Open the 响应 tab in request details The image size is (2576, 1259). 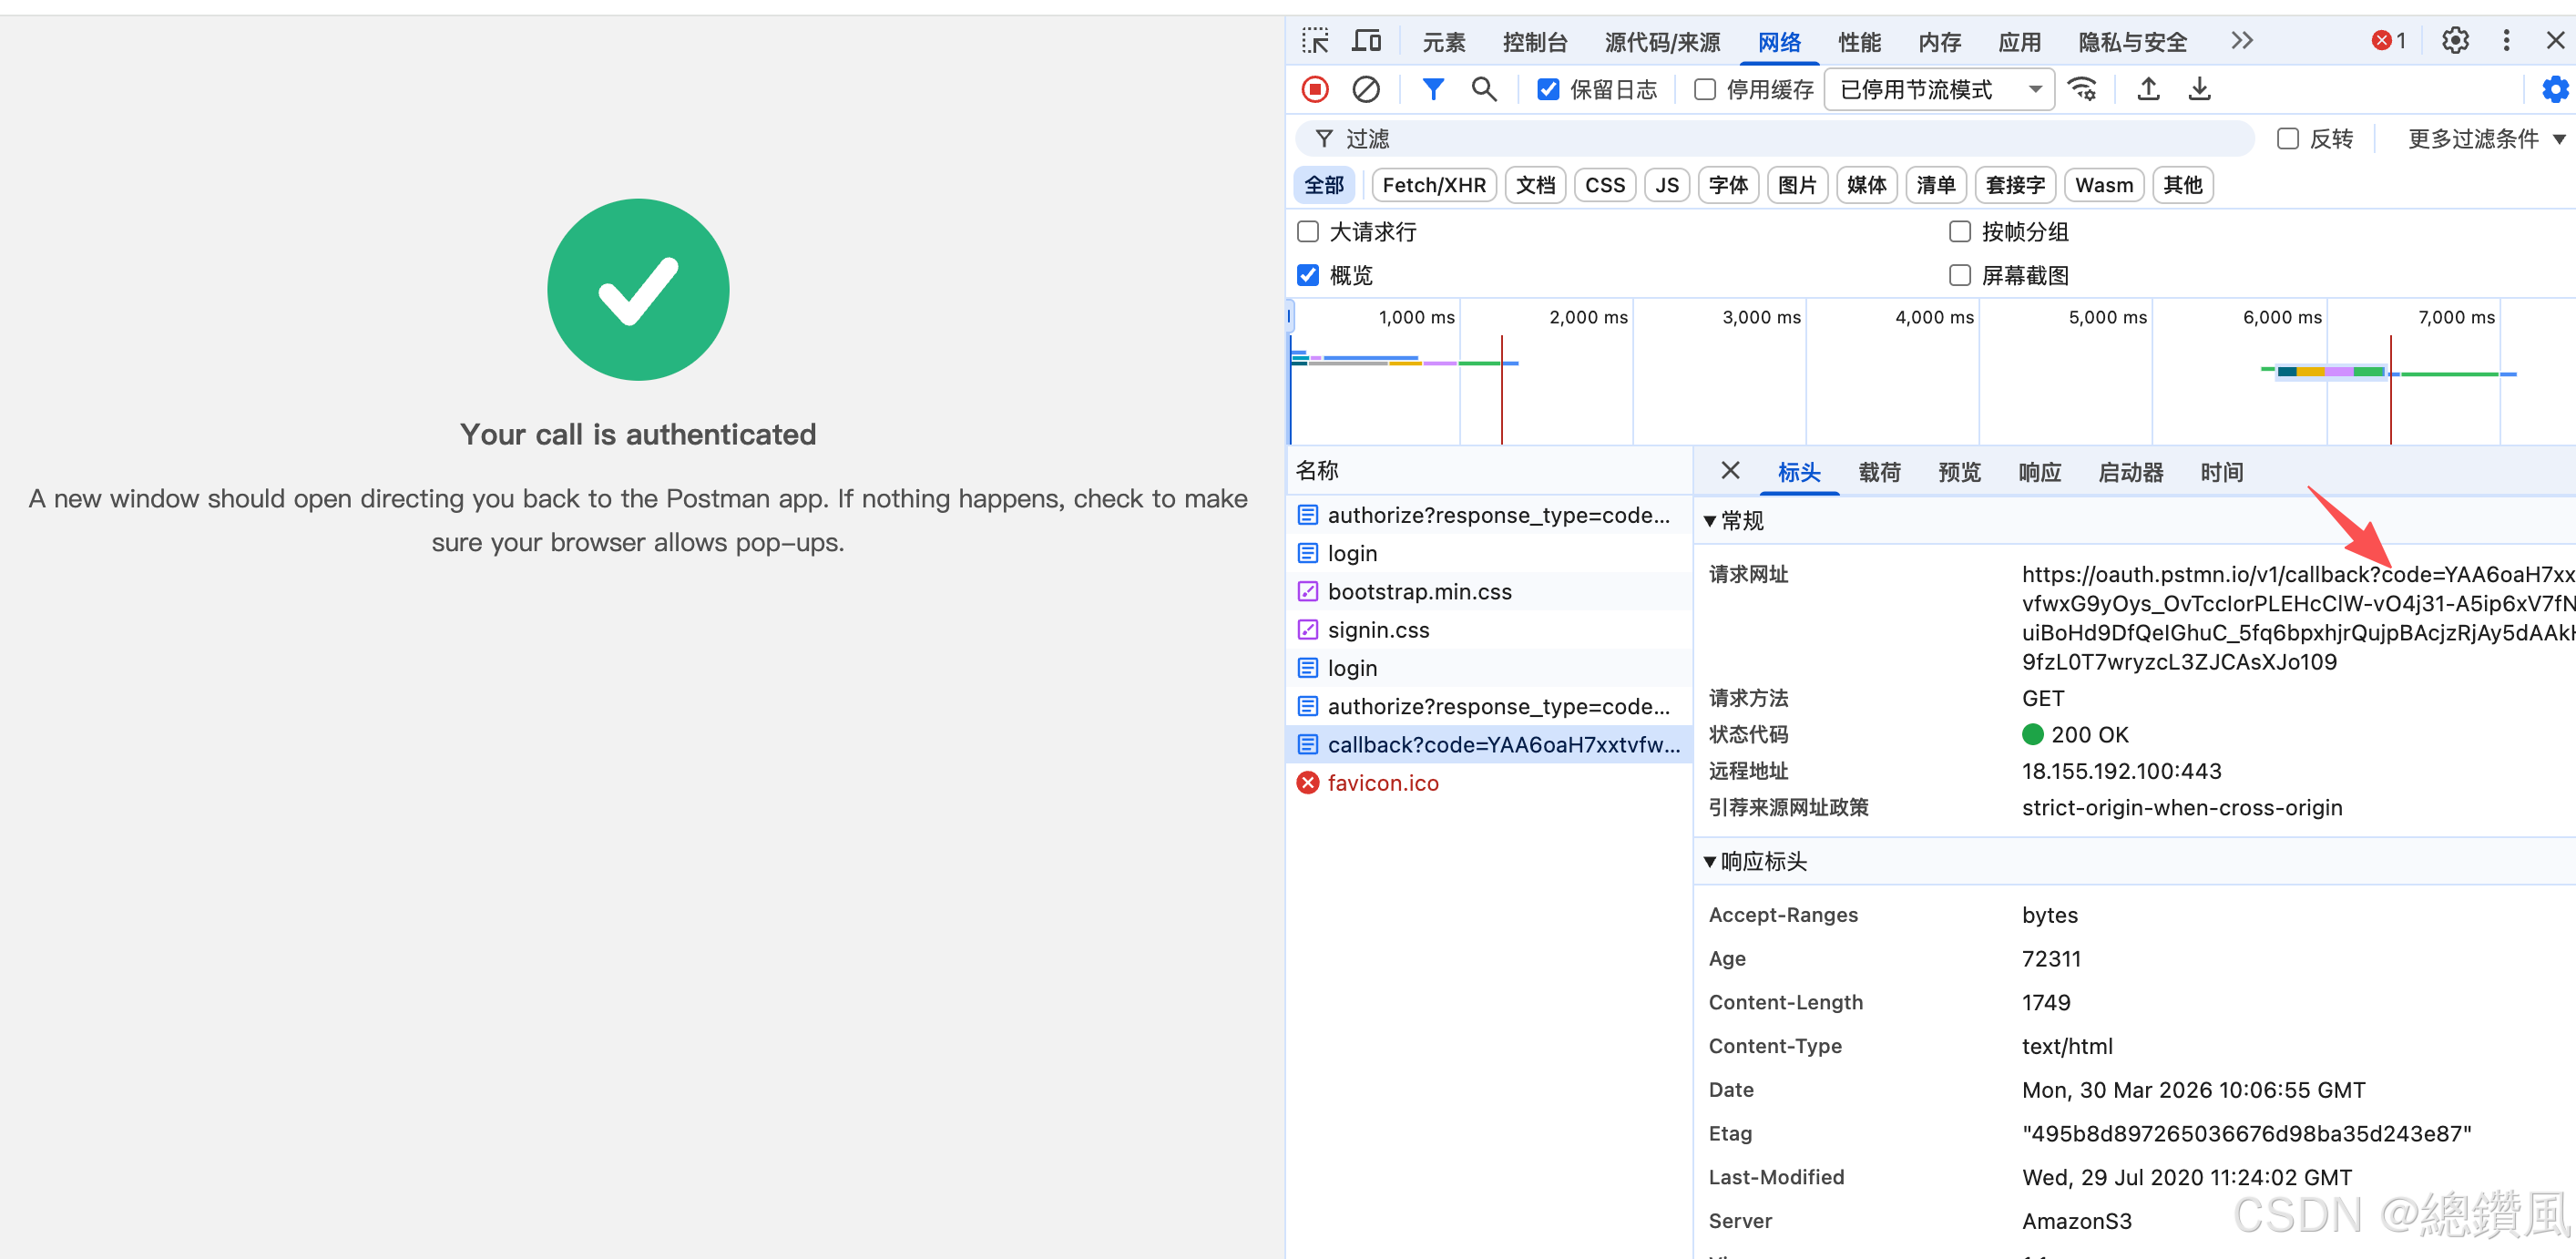pos(2039,472)
